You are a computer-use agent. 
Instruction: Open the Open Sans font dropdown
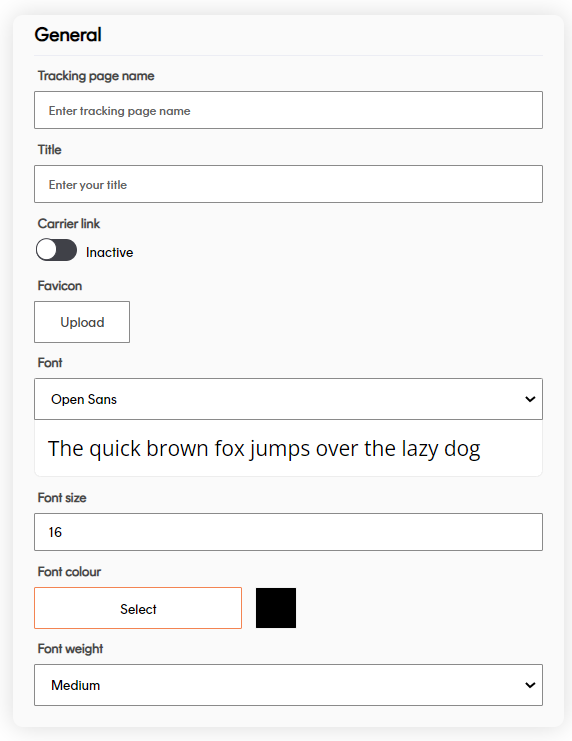tap(288, 399)
